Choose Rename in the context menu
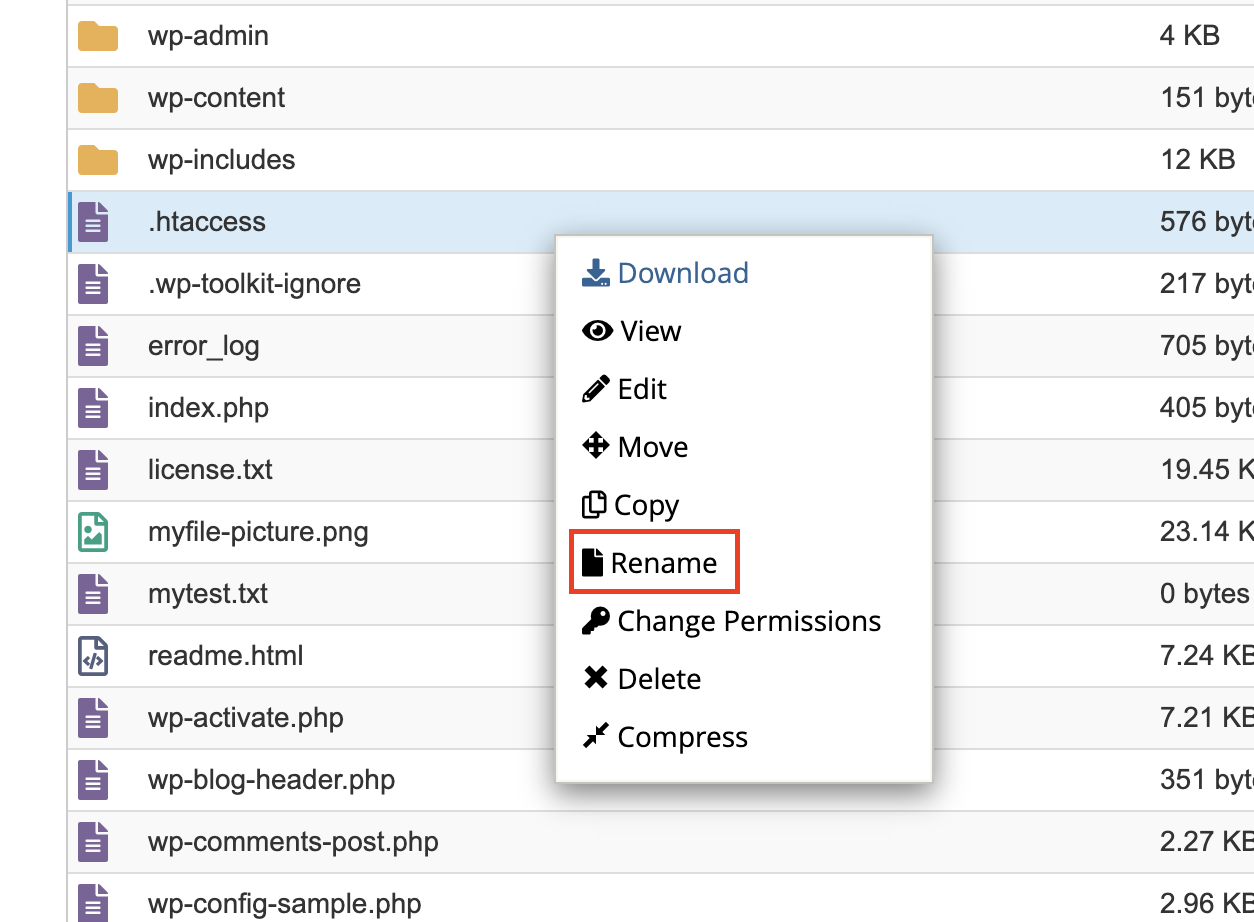The width and height of the screenshot is (1254, 922). click(x=652, y=563)
